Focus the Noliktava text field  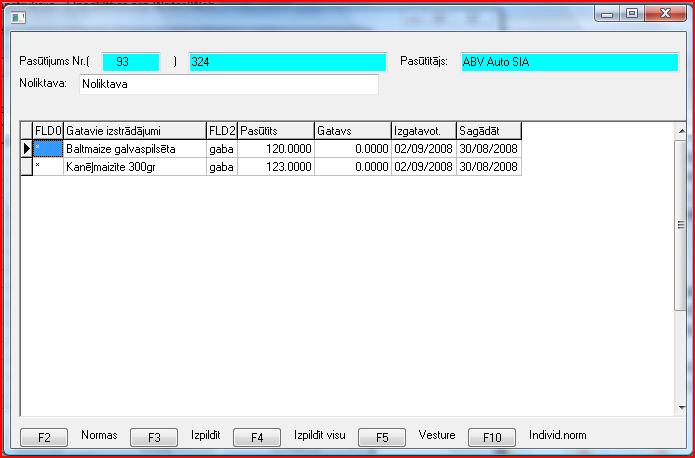pyautogui.click(x=228, y=84)
